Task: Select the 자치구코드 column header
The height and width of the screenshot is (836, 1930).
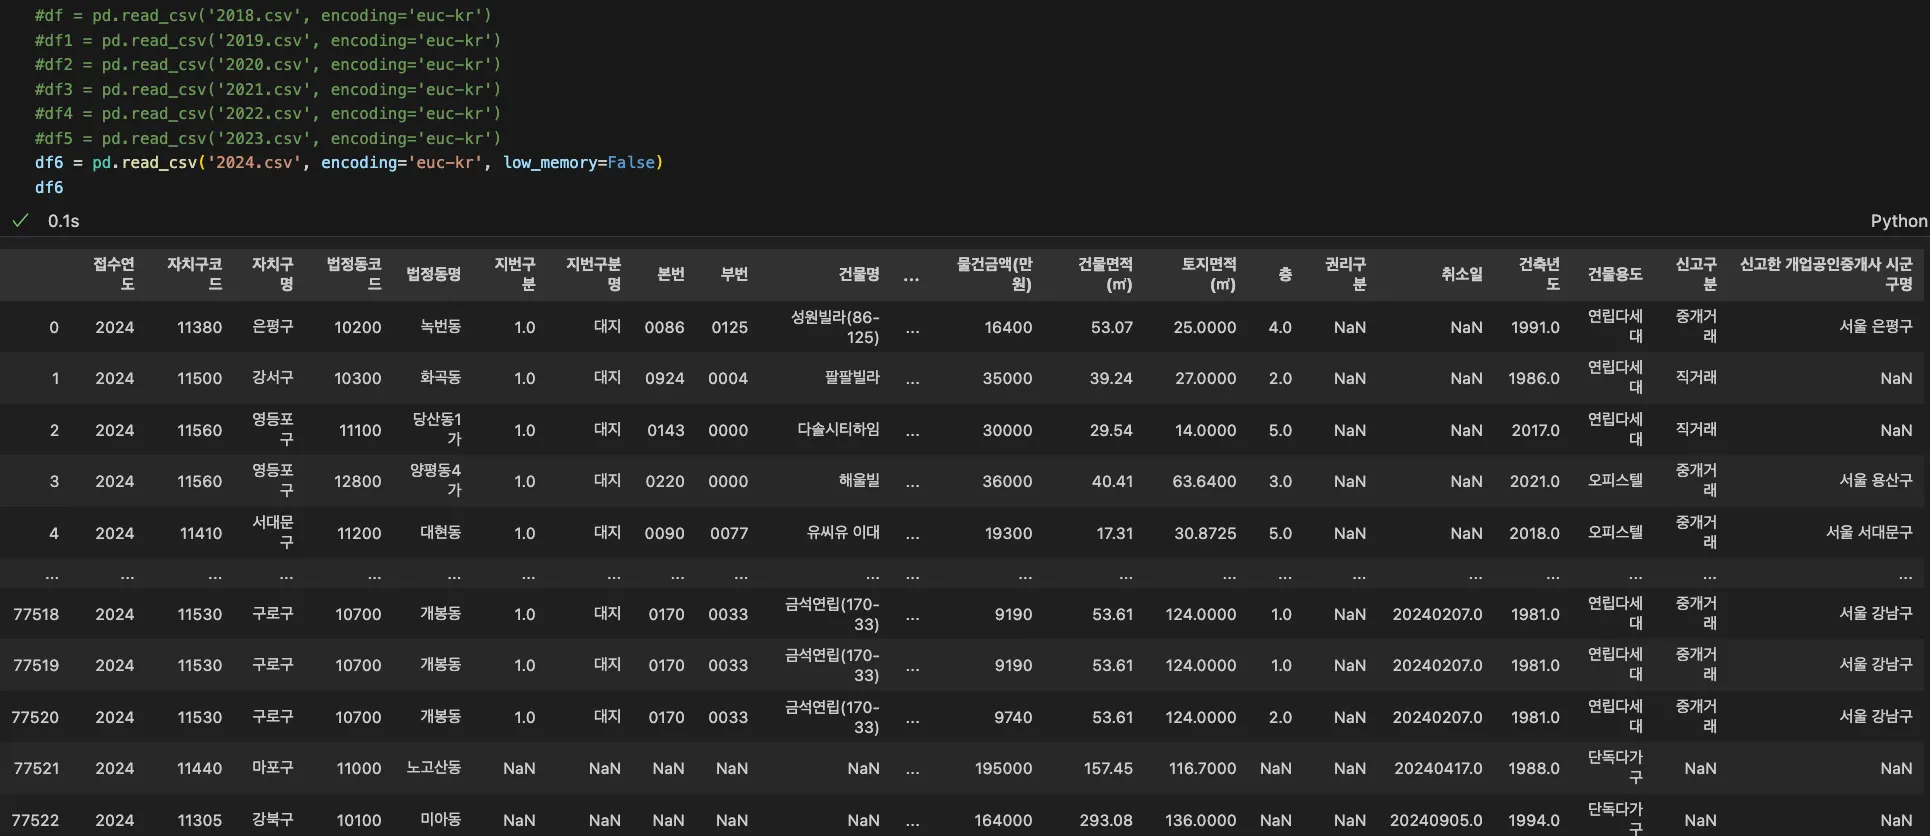Action: tap(194, 274)
